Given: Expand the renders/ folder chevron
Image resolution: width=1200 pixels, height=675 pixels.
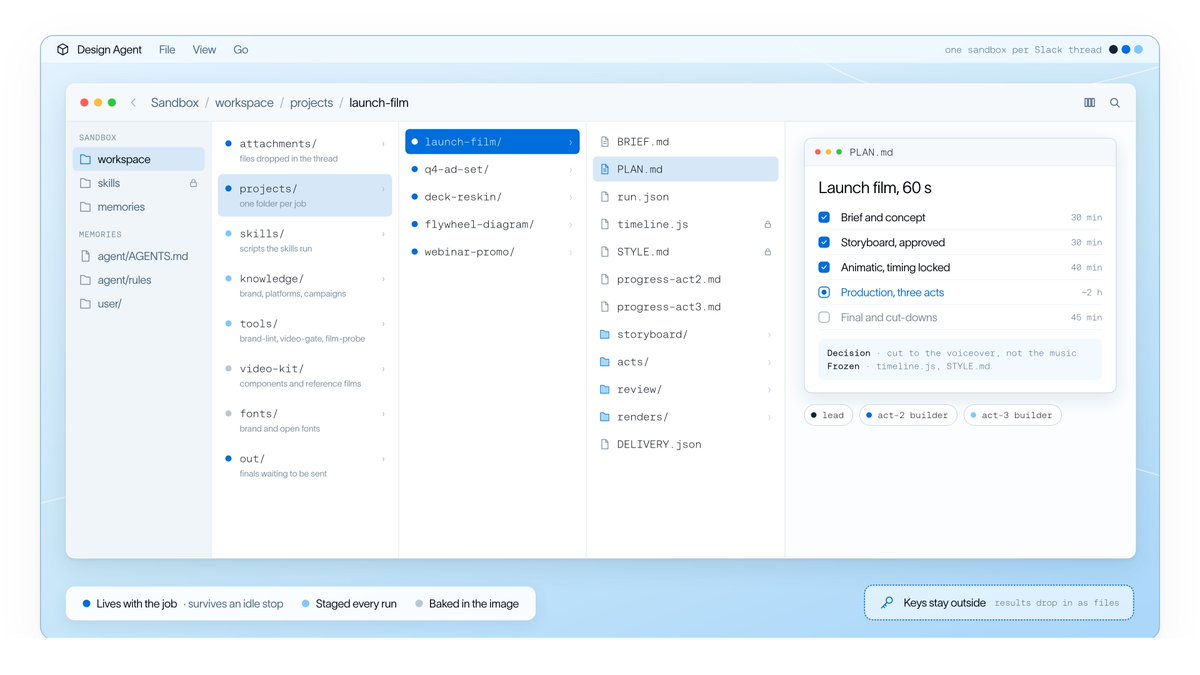Looking at the screenshot, I should click(769, 417).
